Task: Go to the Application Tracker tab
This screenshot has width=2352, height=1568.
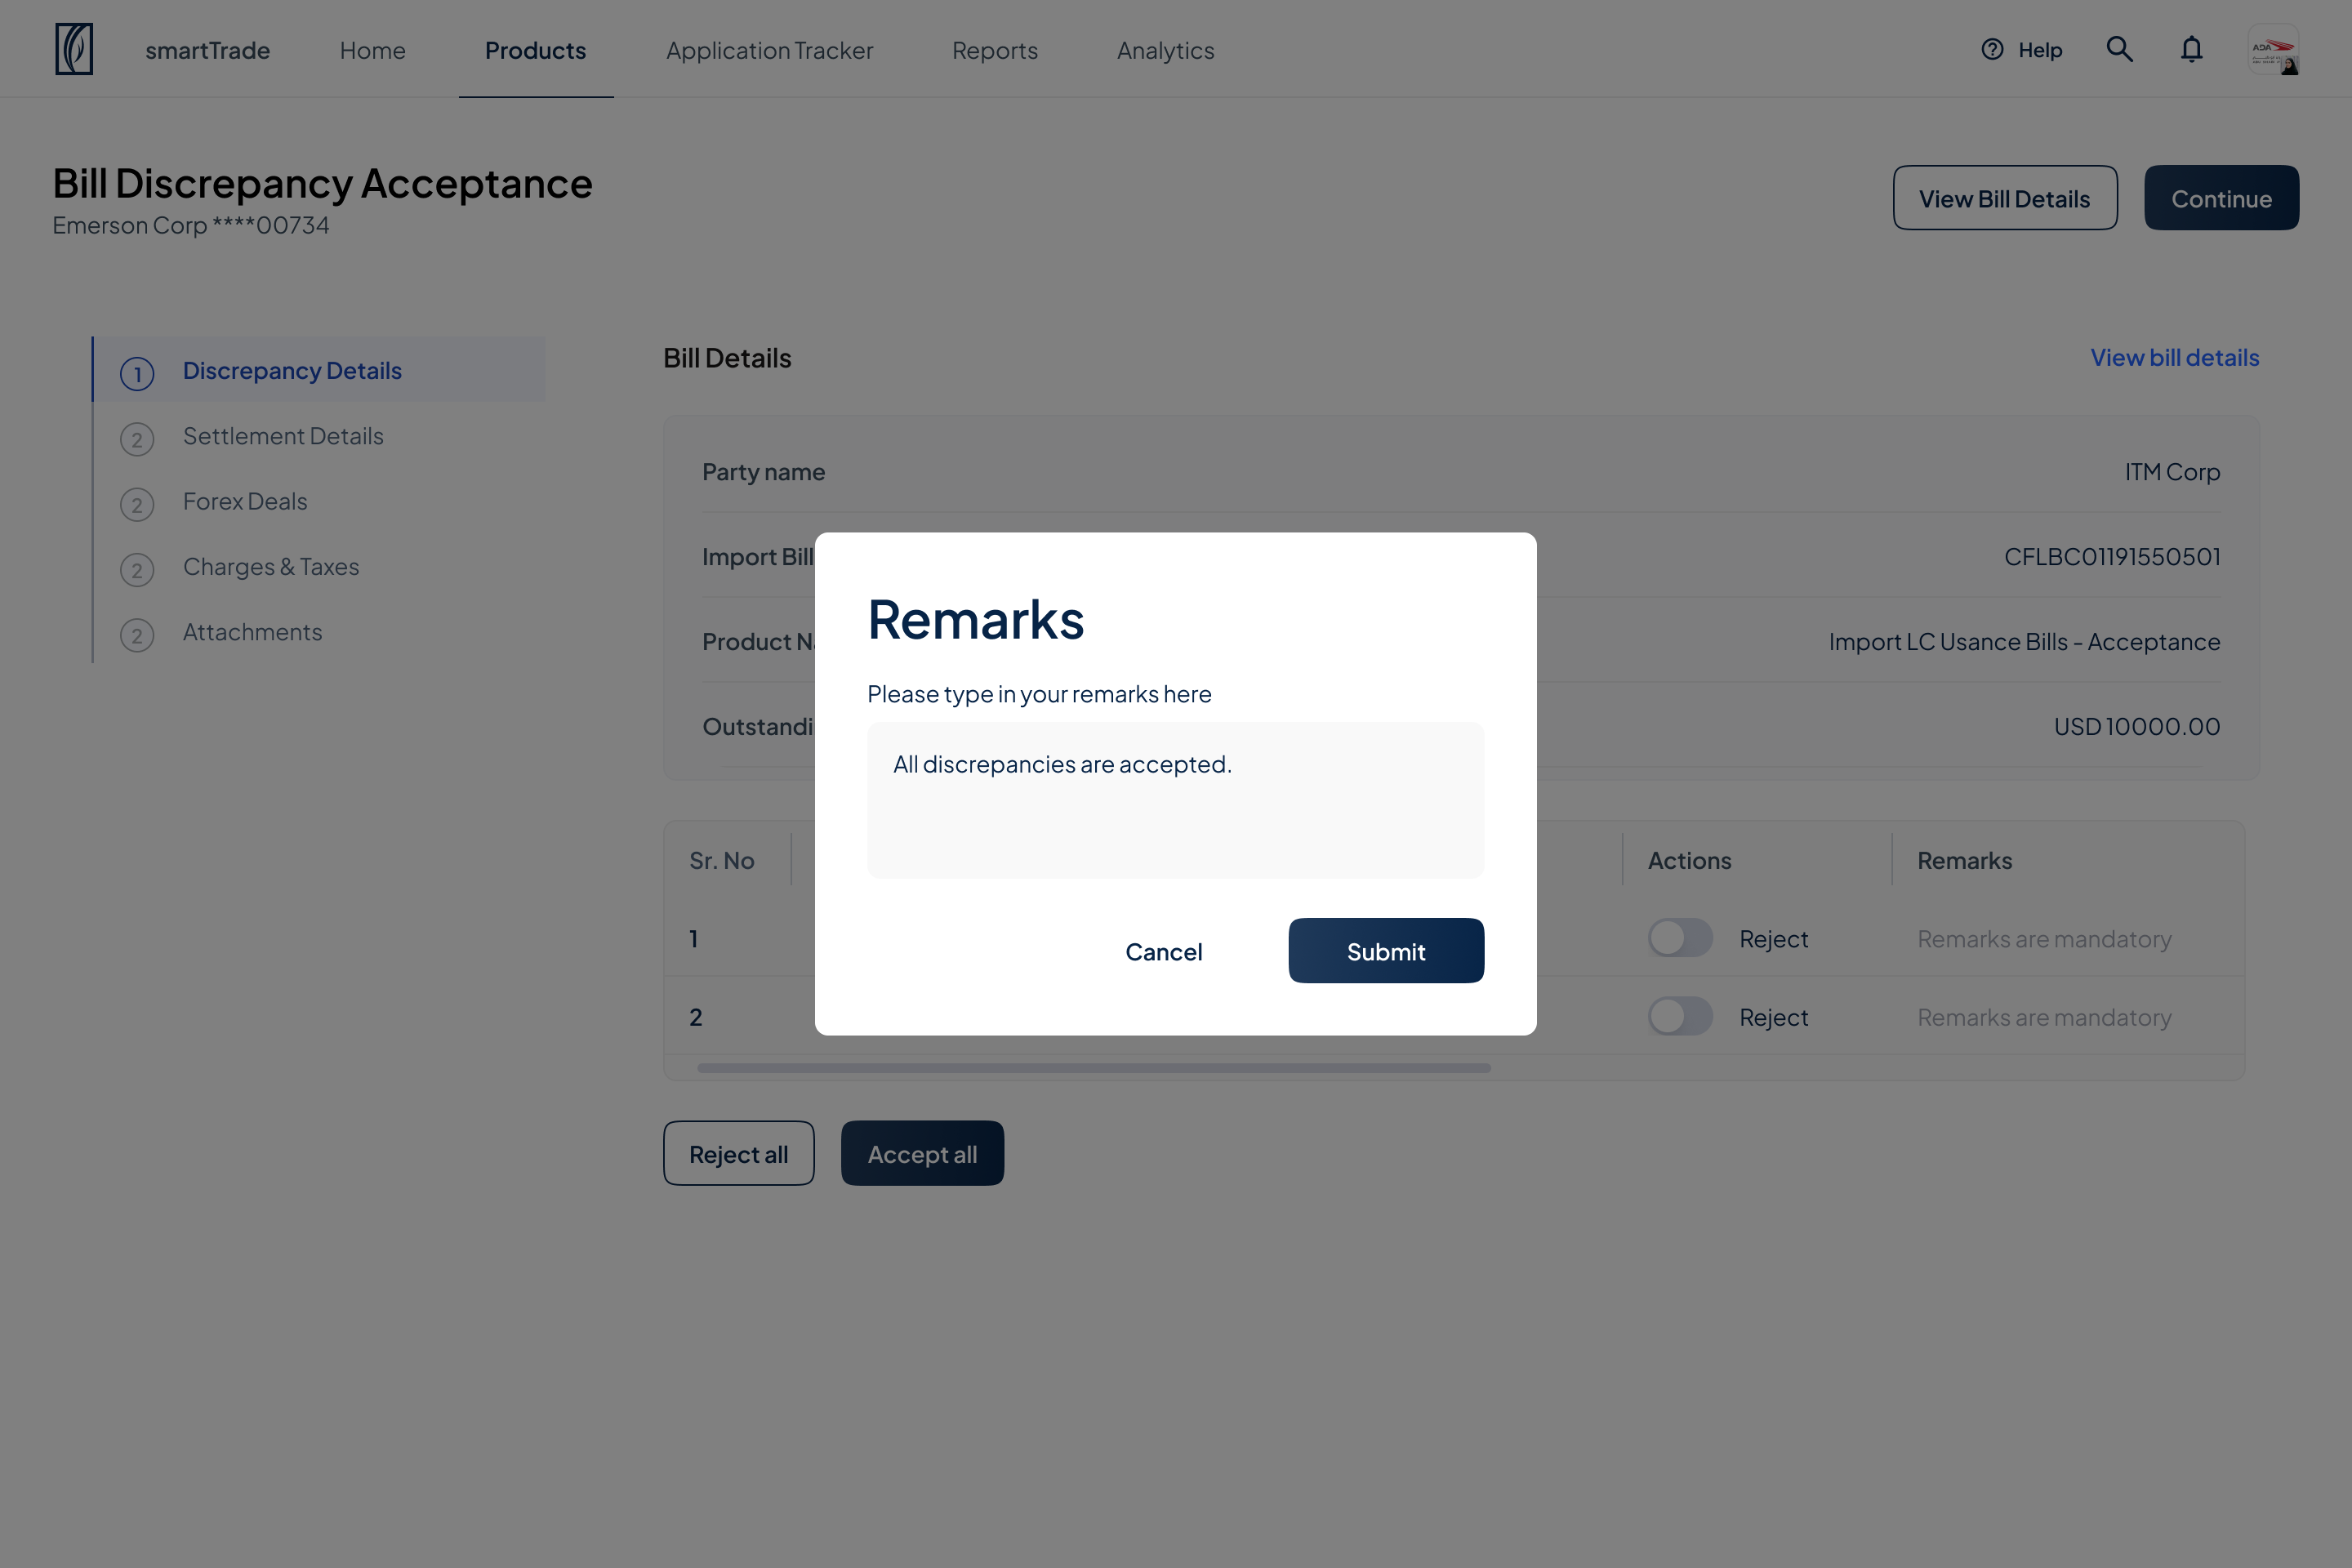Action: (x=769, y=50)
